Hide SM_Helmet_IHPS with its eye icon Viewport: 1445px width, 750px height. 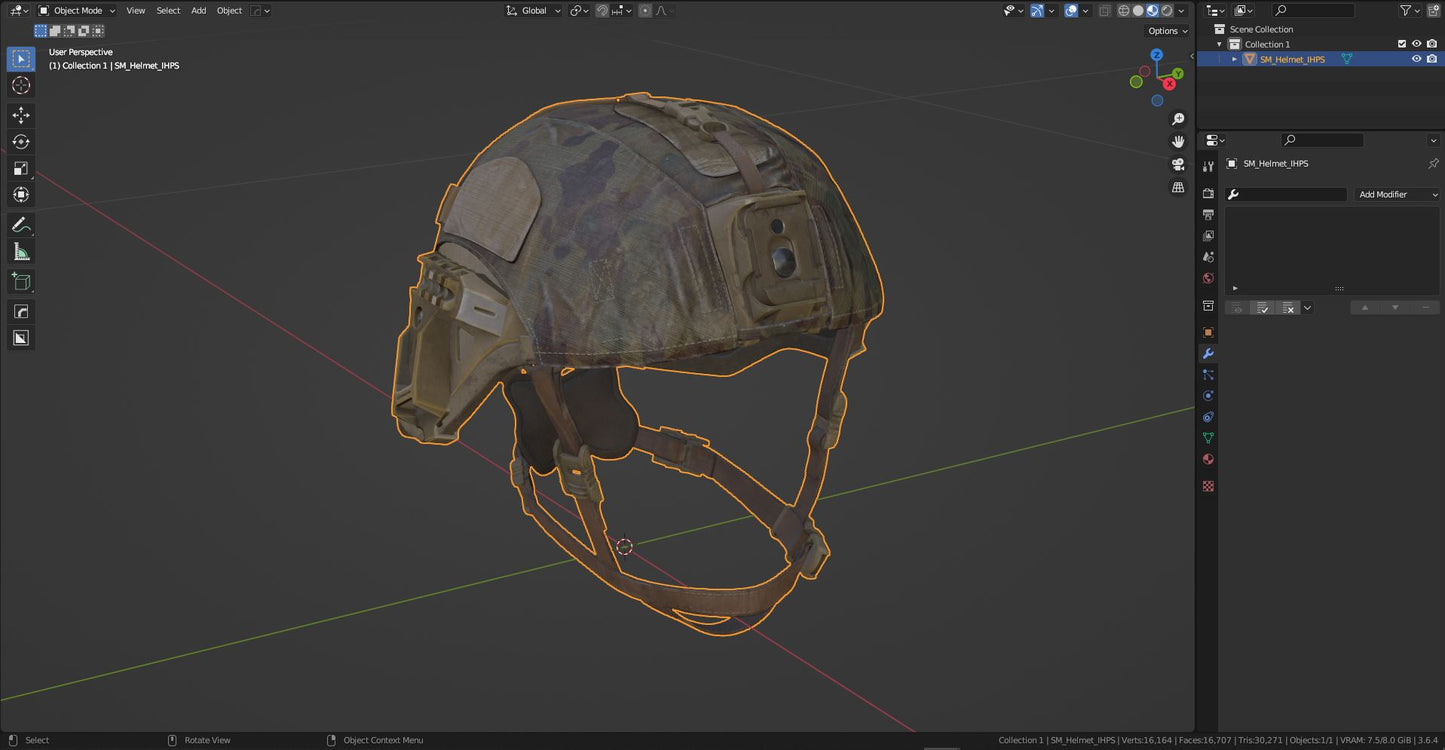pyautogui.click(x=1416, y=59)
